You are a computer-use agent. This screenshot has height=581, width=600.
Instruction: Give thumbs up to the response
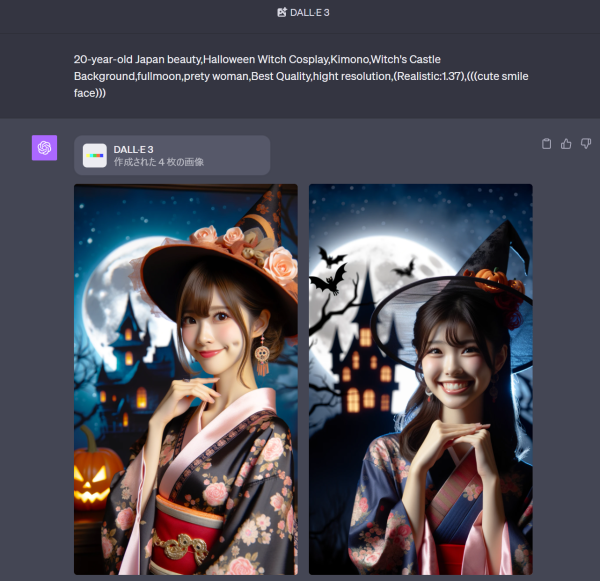coord(566,144)
